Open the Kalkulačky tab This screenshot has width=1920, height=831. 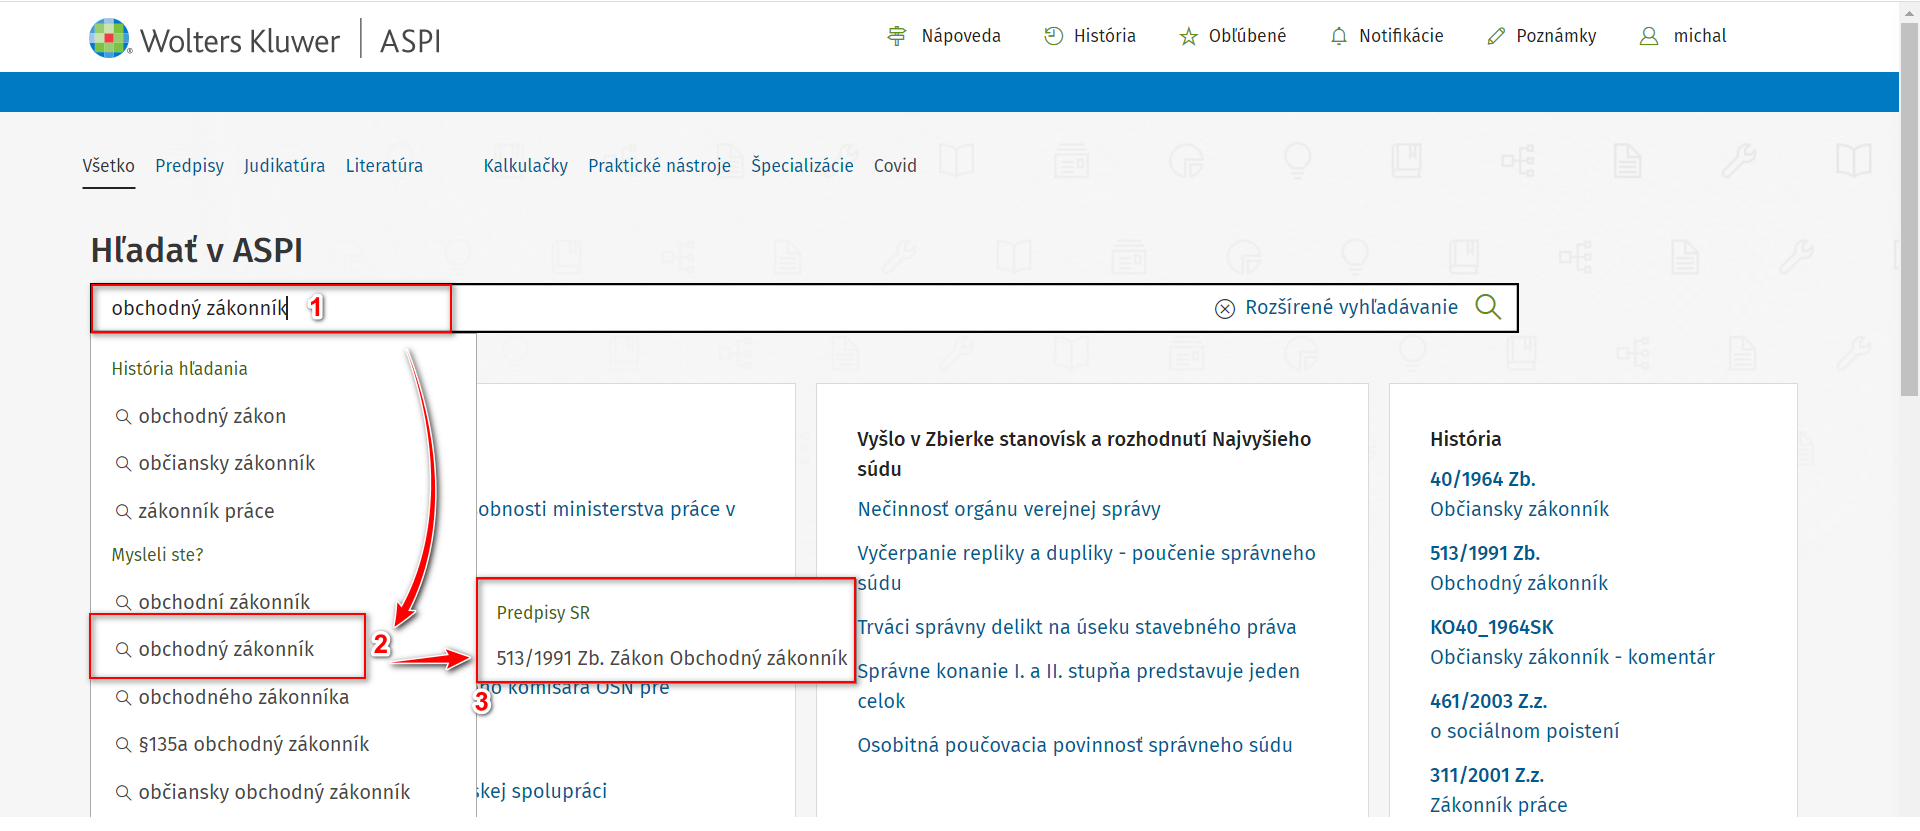click(525, 166)
